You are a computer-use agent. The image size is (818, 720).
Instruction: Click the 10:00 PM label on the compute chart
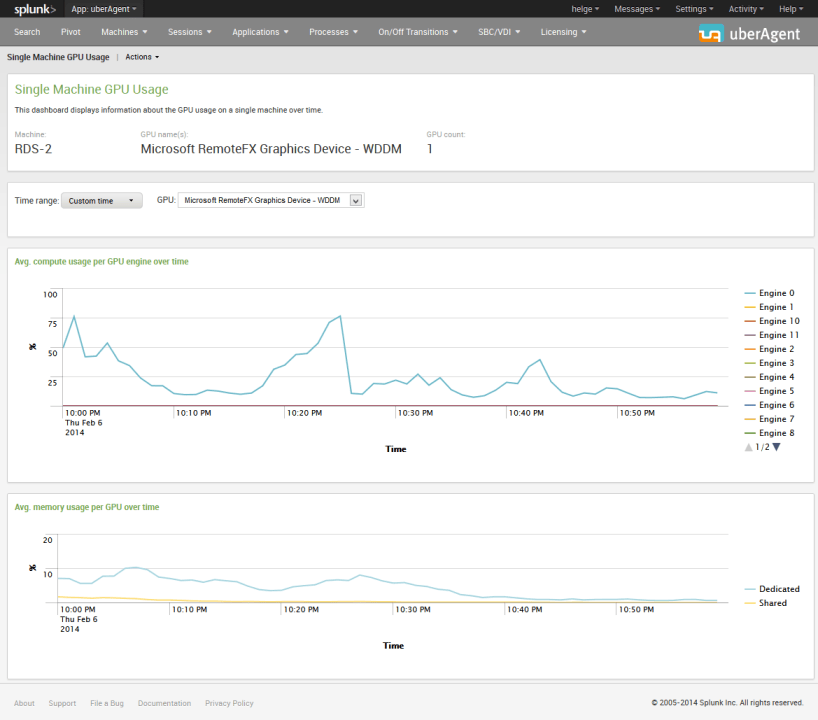click(x=82, y=413)
